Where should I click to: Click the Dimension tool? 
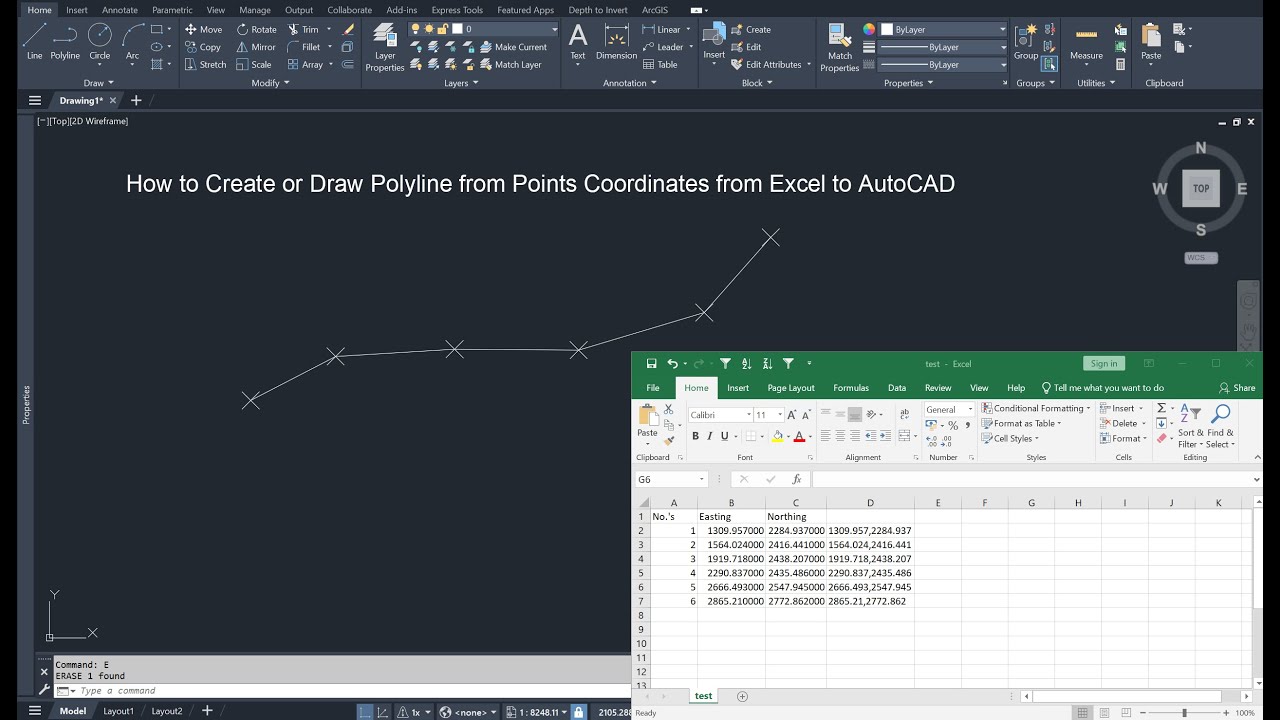click(x=616, y=41)
